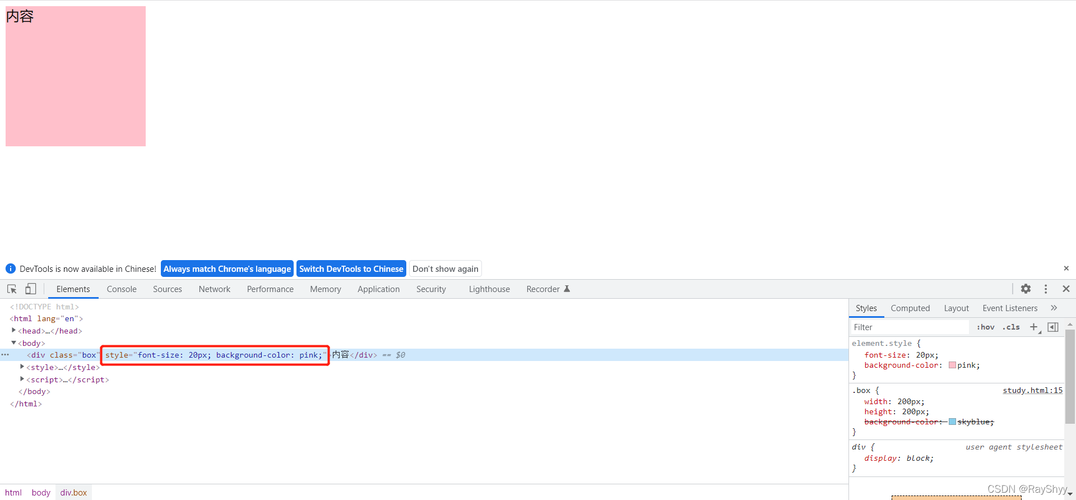
Task: Activate the inspect element picker icon
Action: coord(12,289)
